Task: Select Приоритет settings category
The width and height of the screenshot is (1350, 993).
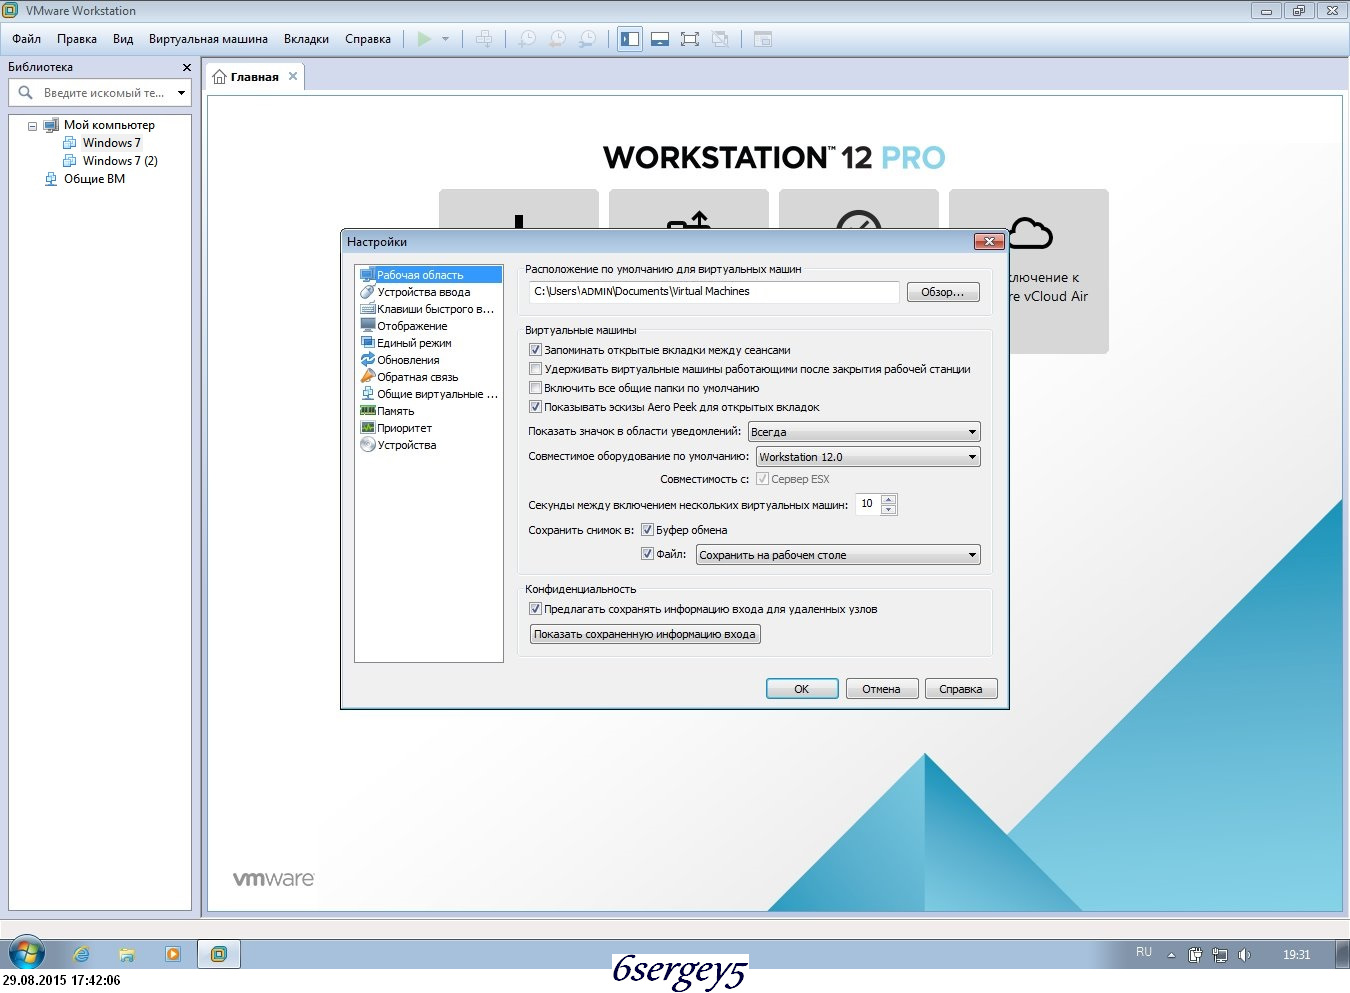Action: pyautogui.click(x=404, y=427)
